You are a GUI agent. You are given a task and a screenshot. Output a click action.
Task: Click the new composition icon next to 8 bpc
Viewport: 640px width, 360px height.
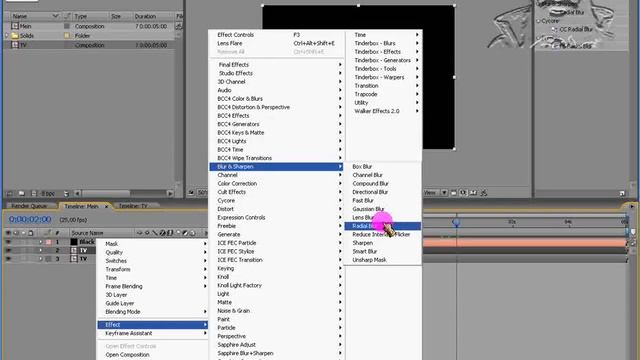pyautogui.click(x=34, y=193)
